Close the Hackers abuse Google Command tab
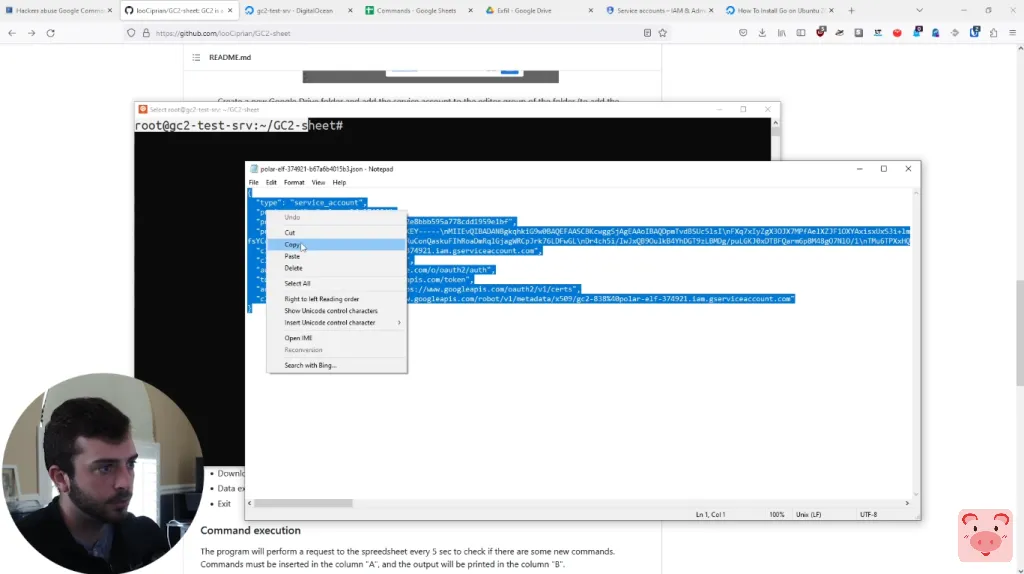Image resolution: width=1024 pixels, height=574 pixels. click(x=110, y=10)
